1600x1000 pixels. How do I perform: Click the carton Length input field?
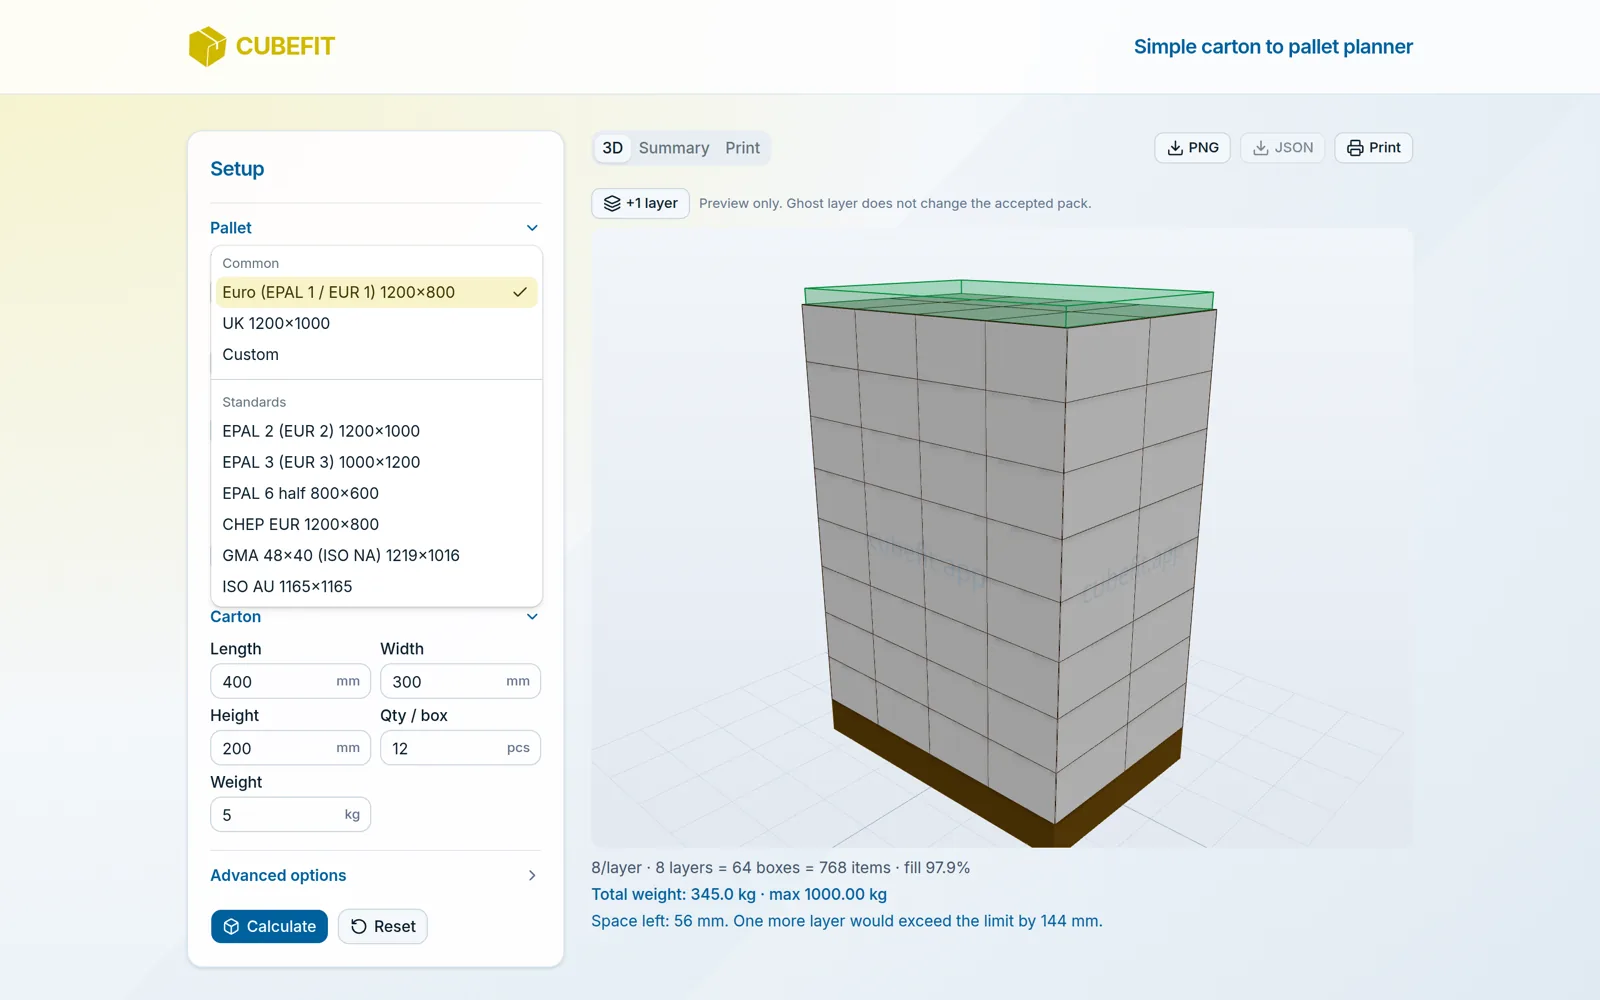[290, 681]
